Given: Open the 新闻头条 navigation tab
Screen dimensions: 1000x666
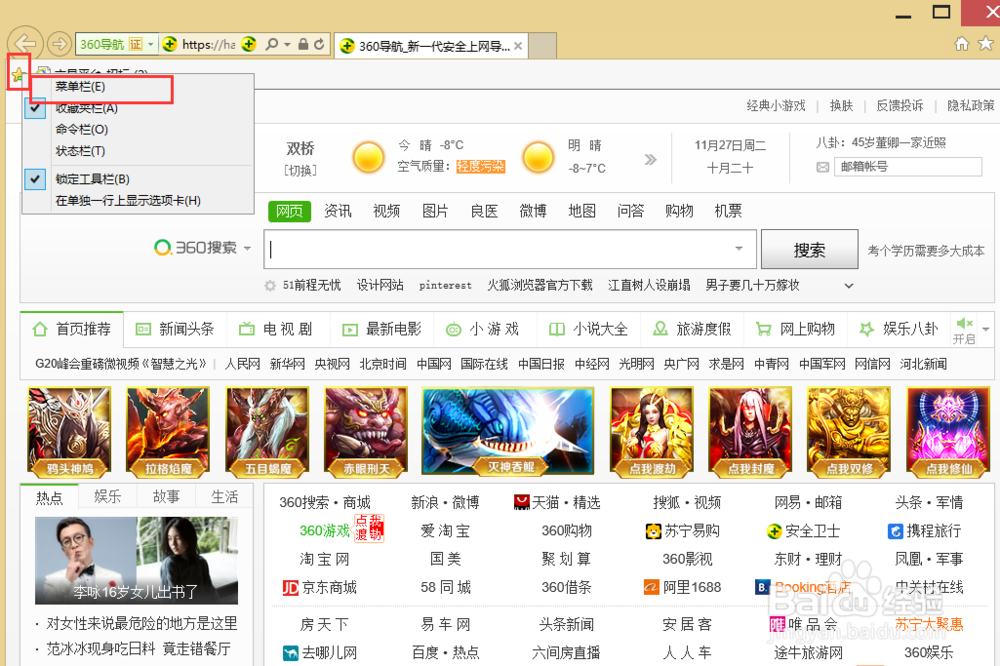Looking at the screenshot, I should pos(175,329).
